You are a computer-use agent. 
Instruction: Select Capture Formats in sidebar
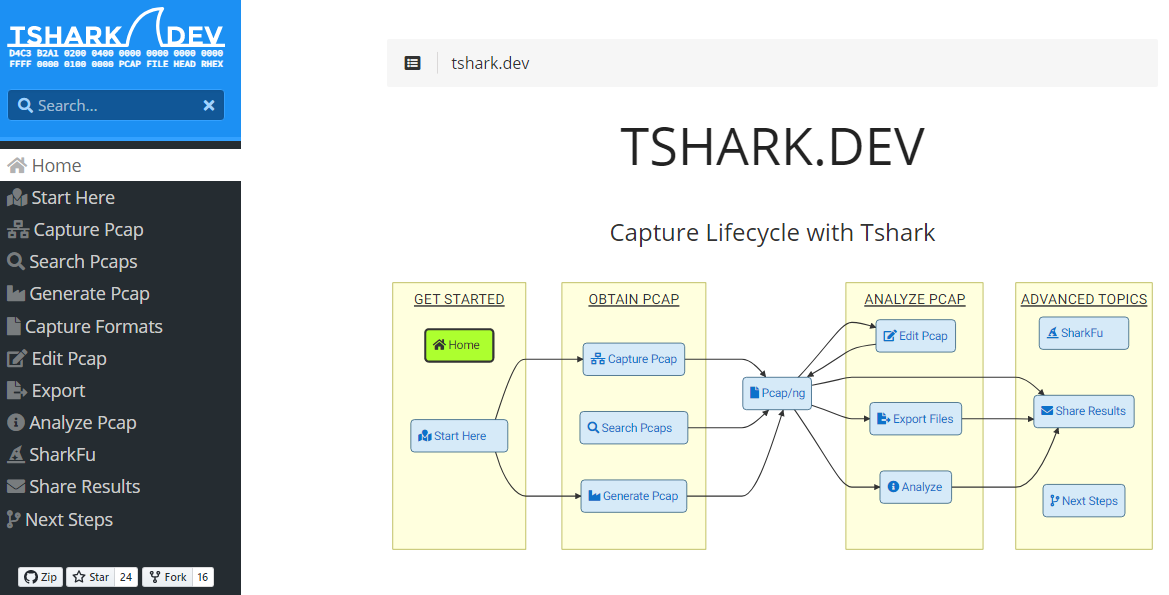[x=120, y=327]
